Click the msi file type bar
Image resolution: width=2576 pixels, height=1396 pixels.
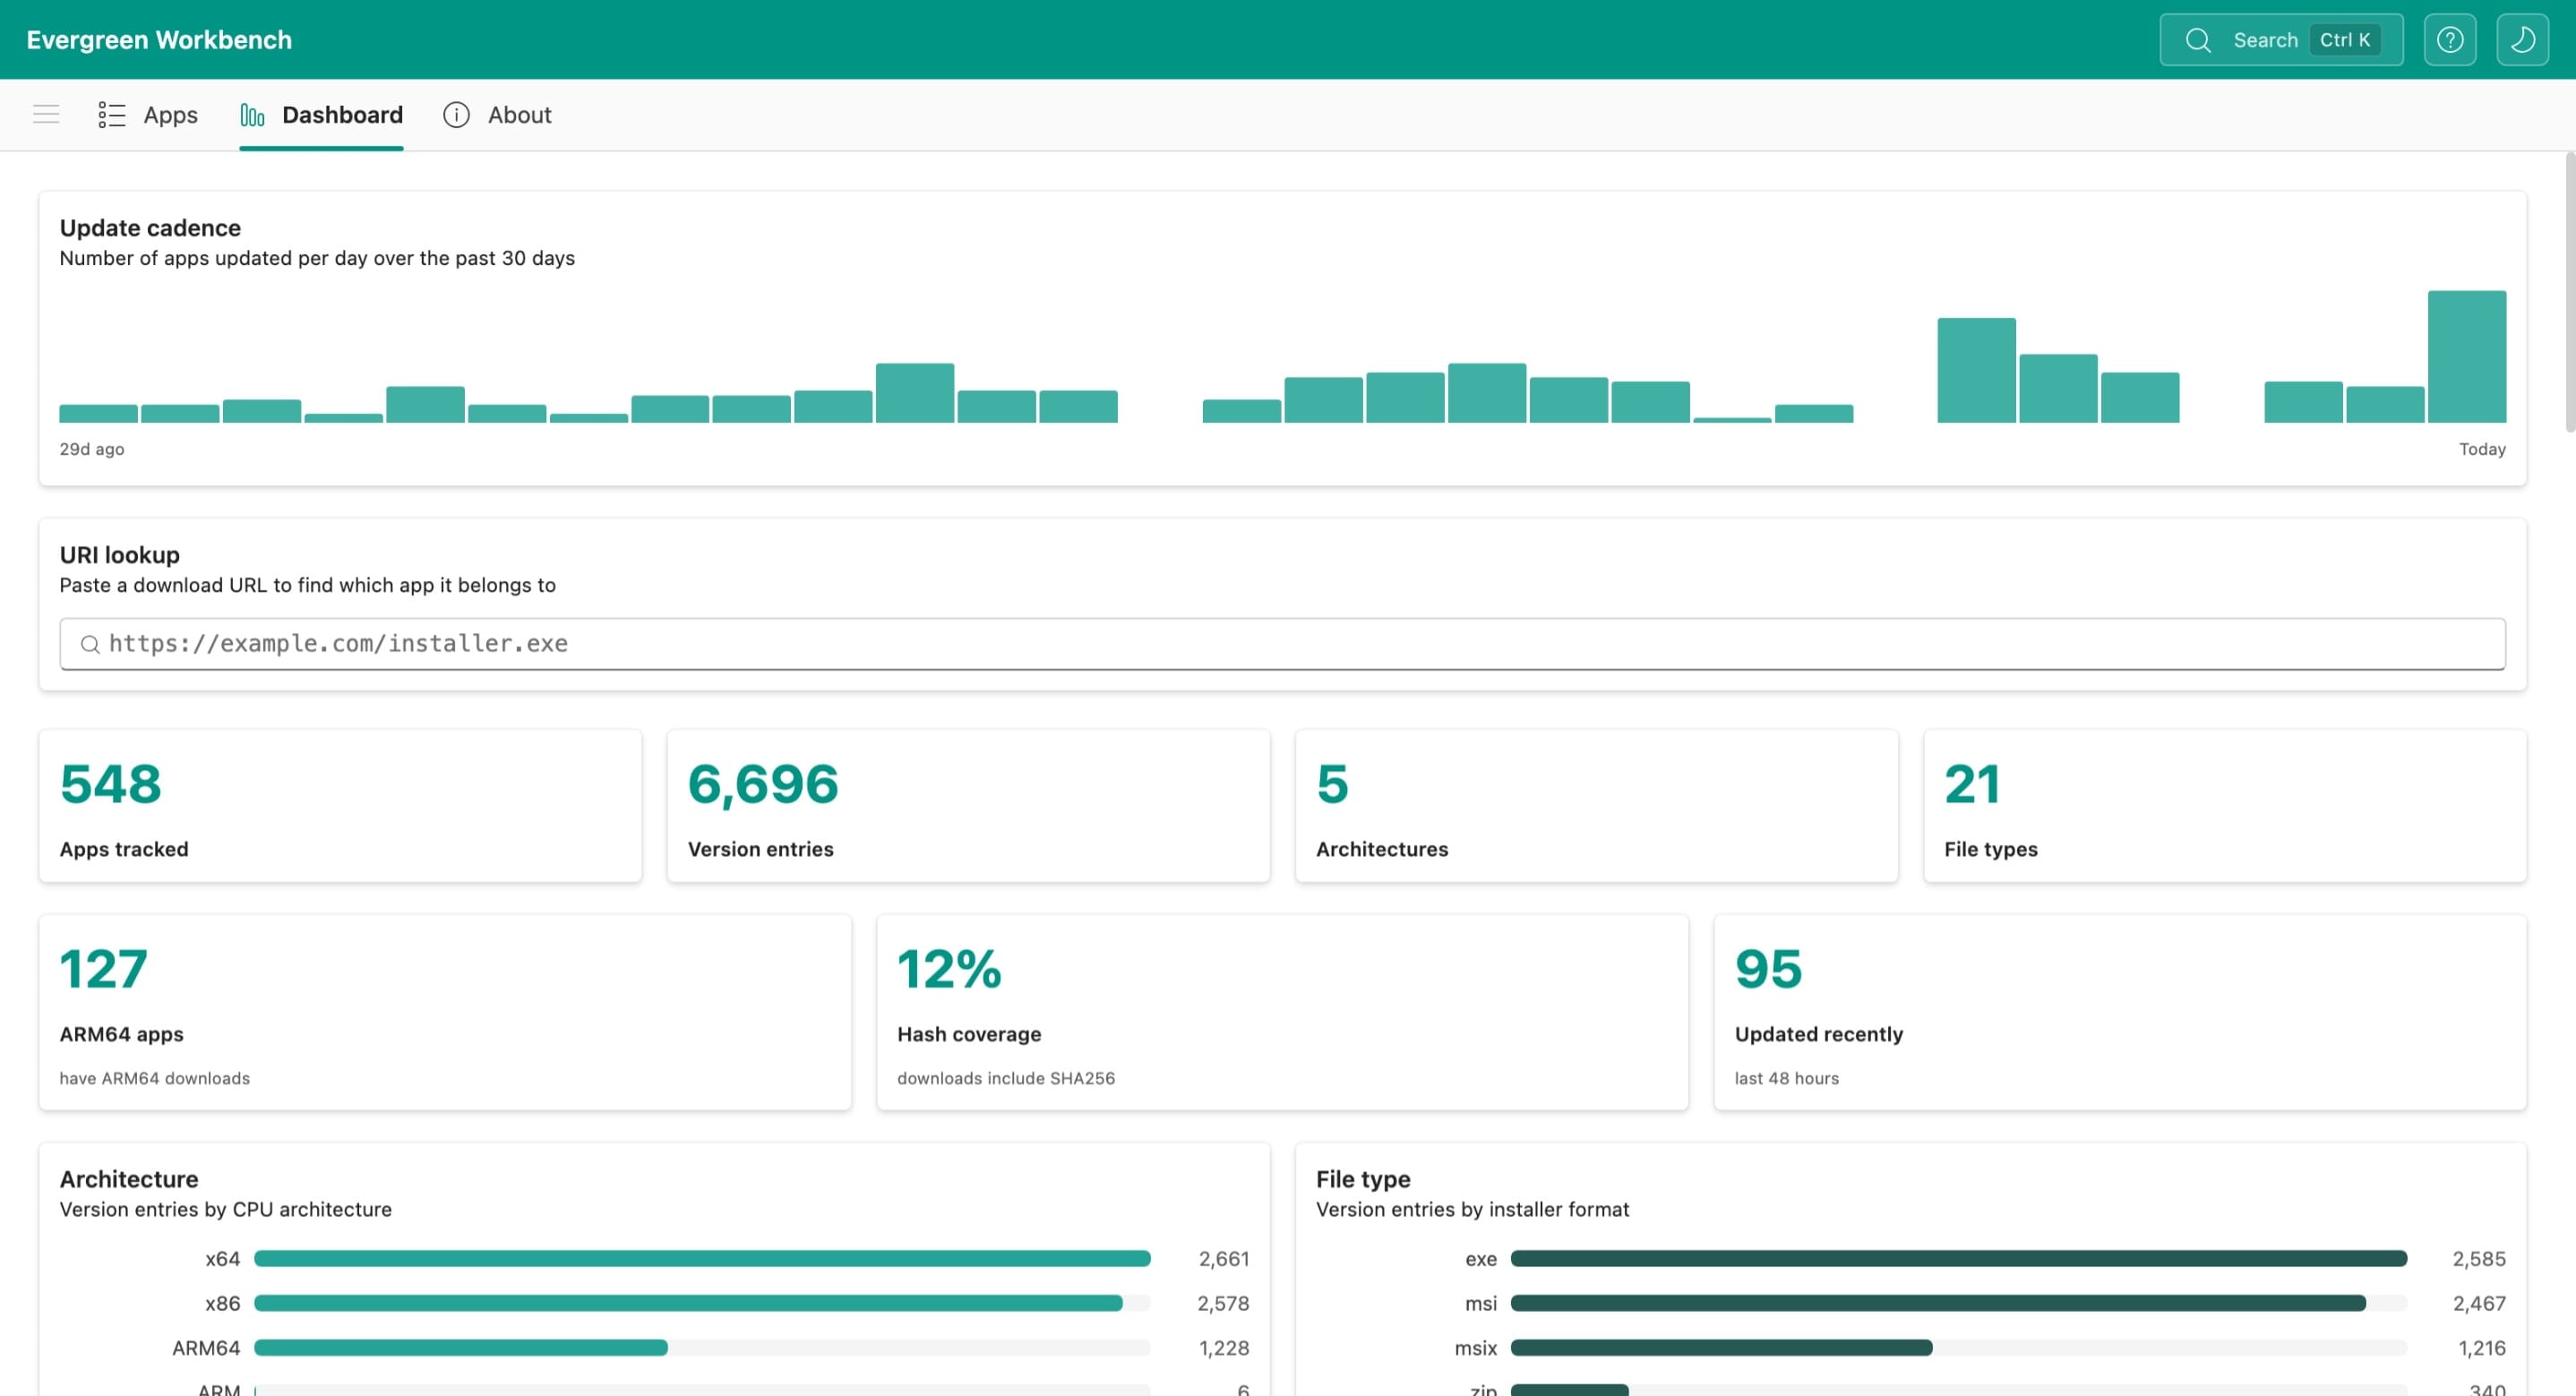(x=1938, y=1303)
